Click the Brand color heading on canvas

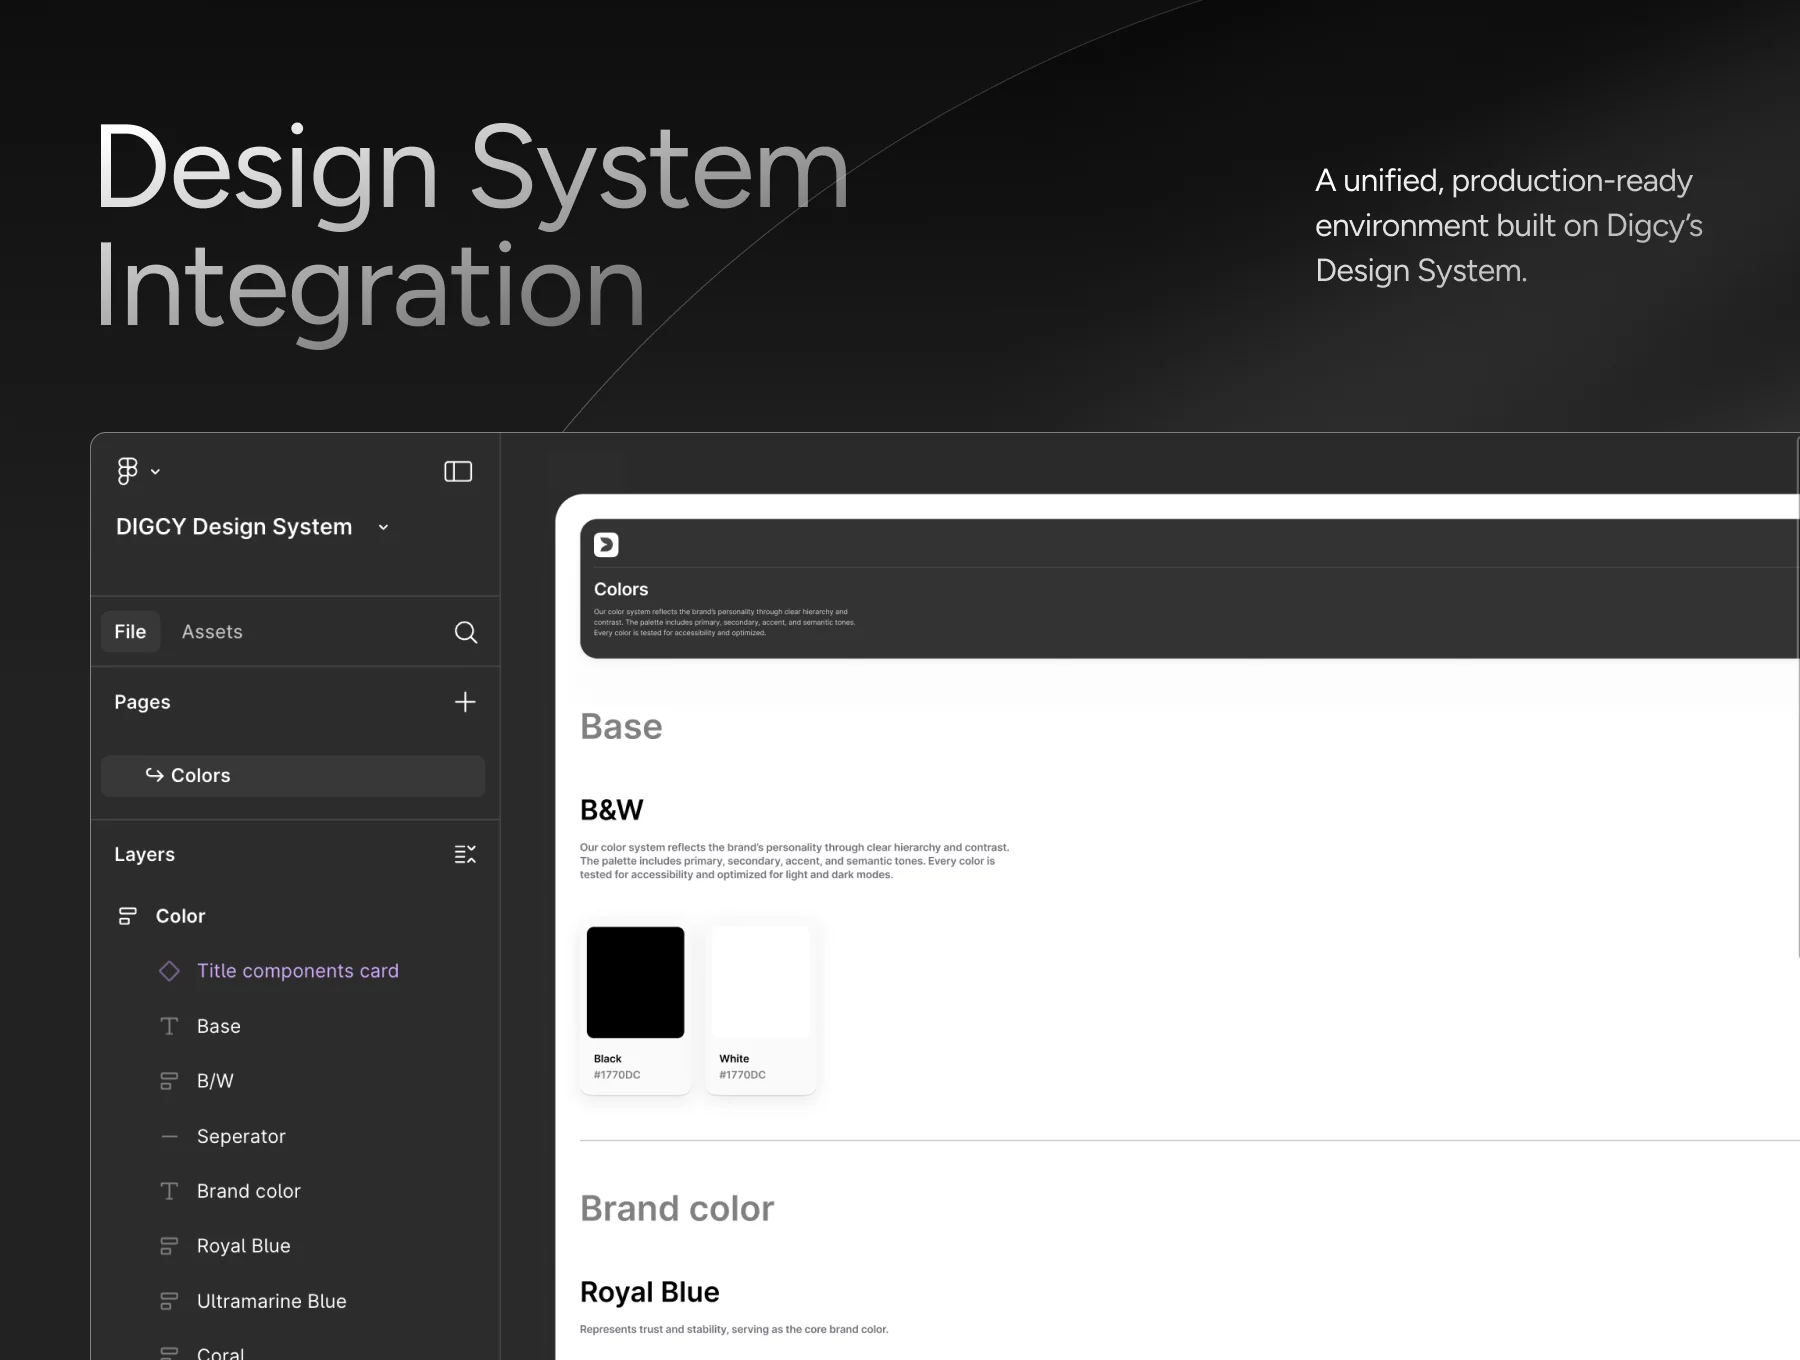click(x=677, y=1209)
